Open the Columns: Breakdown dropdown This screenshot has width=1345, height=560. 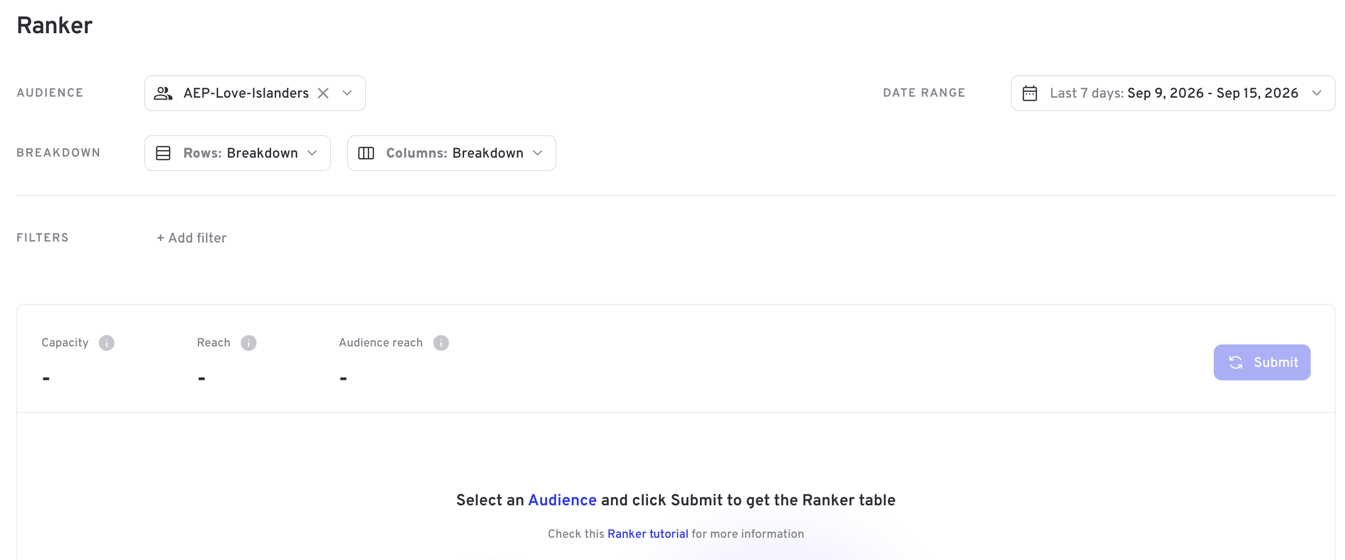pos(451,153)
